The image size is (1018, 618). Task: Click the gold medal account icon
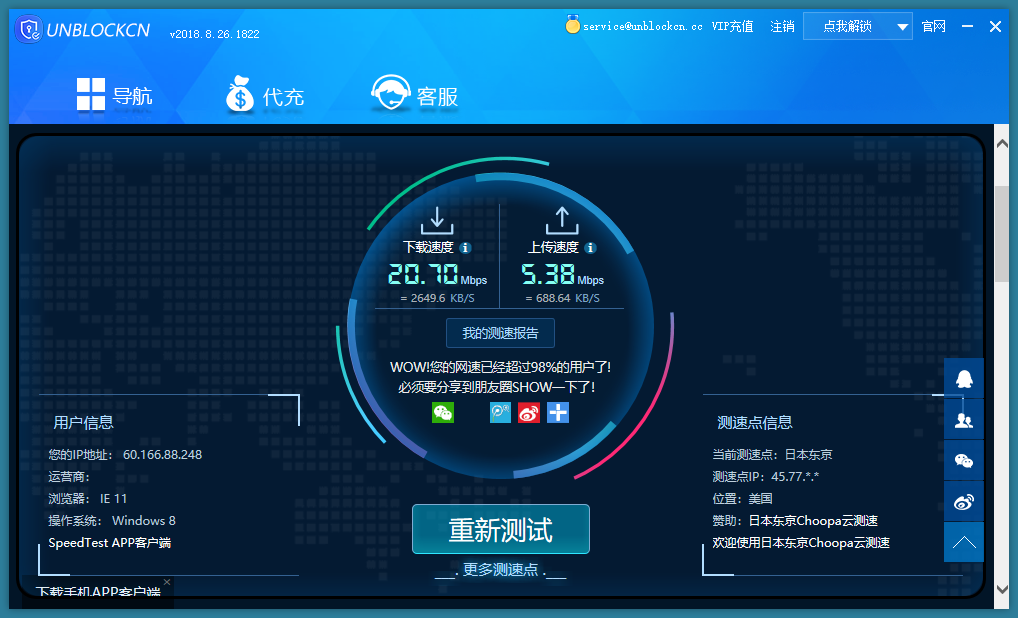(x=572, y=25)
